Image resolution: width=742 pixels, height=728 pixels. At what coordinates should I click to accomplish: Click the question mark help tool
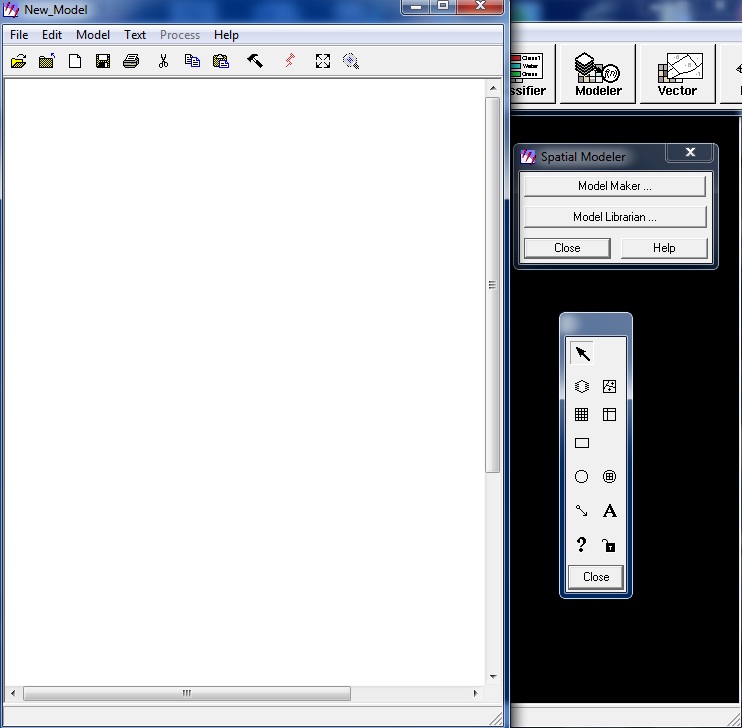click(582, 545)
